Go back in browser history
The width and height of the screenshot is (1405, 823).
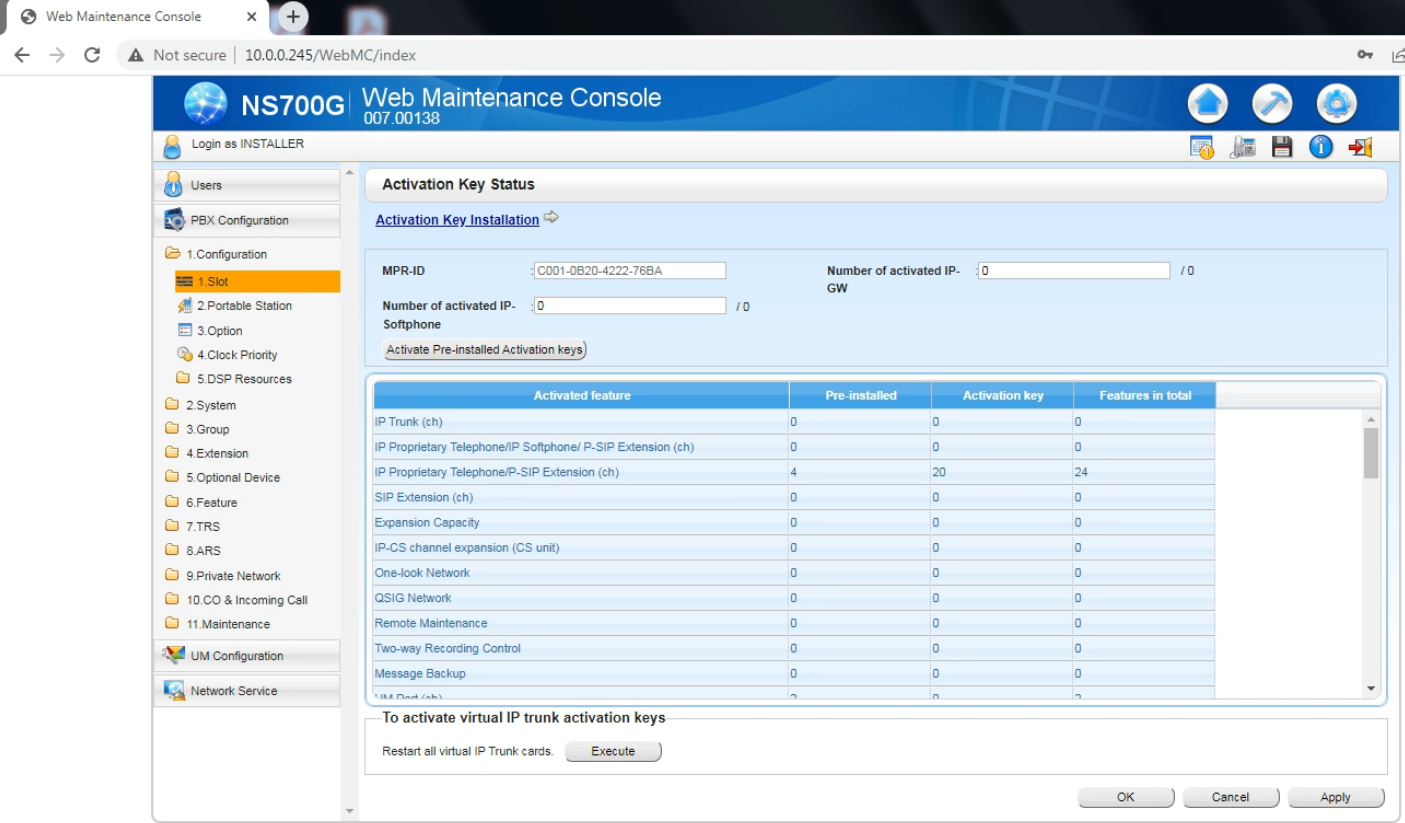click(23, 55)
